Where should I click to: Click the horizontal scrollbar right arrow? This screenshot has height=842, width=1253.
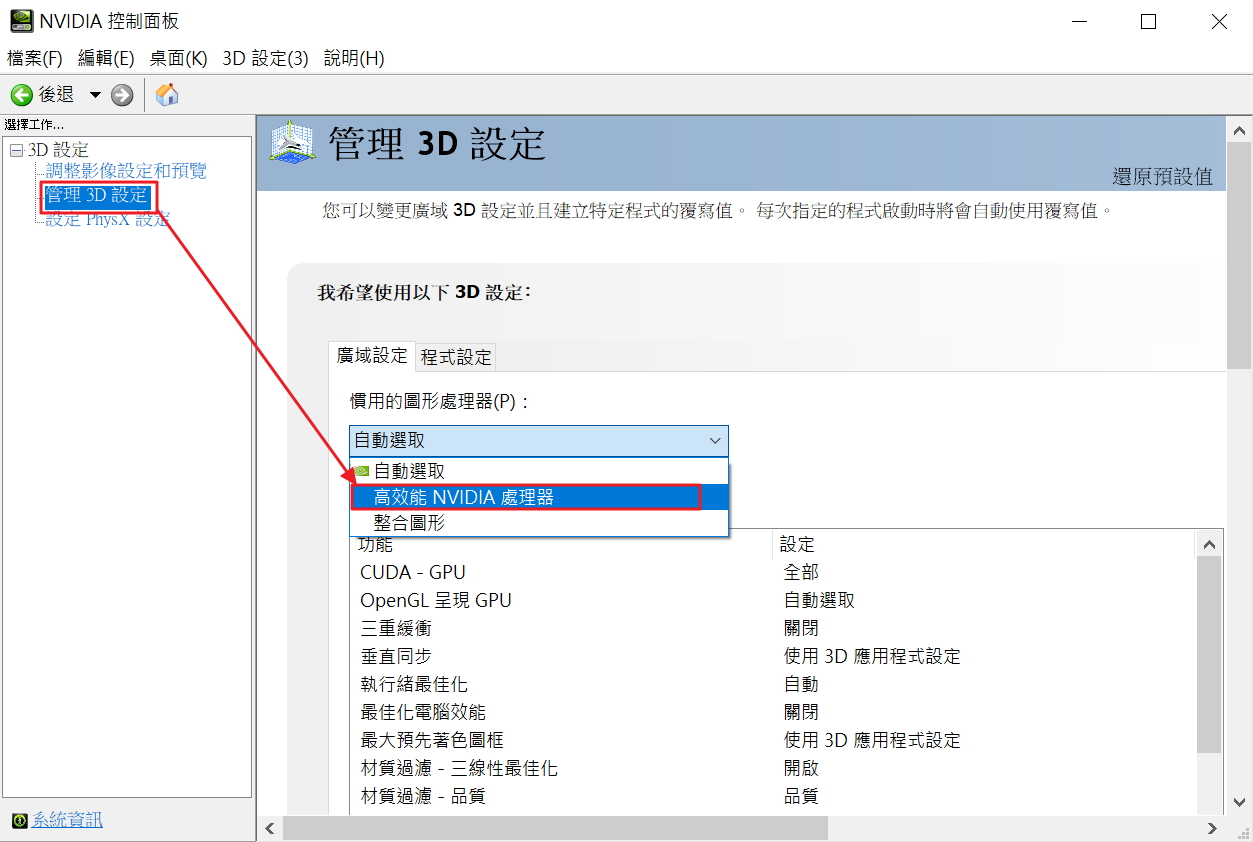(x=1212, y=828)
